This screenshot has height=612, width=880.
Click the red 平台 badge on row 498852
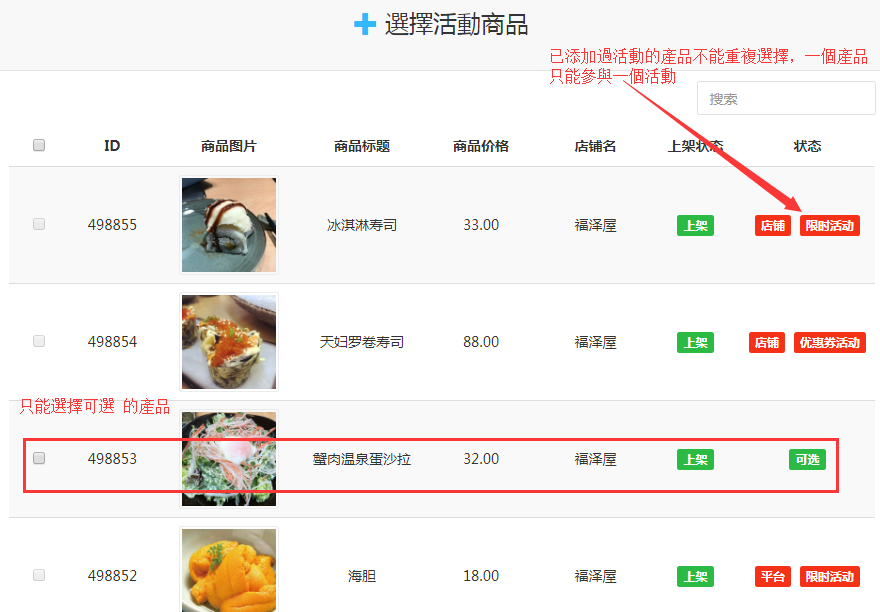click(x=773, y=576)
